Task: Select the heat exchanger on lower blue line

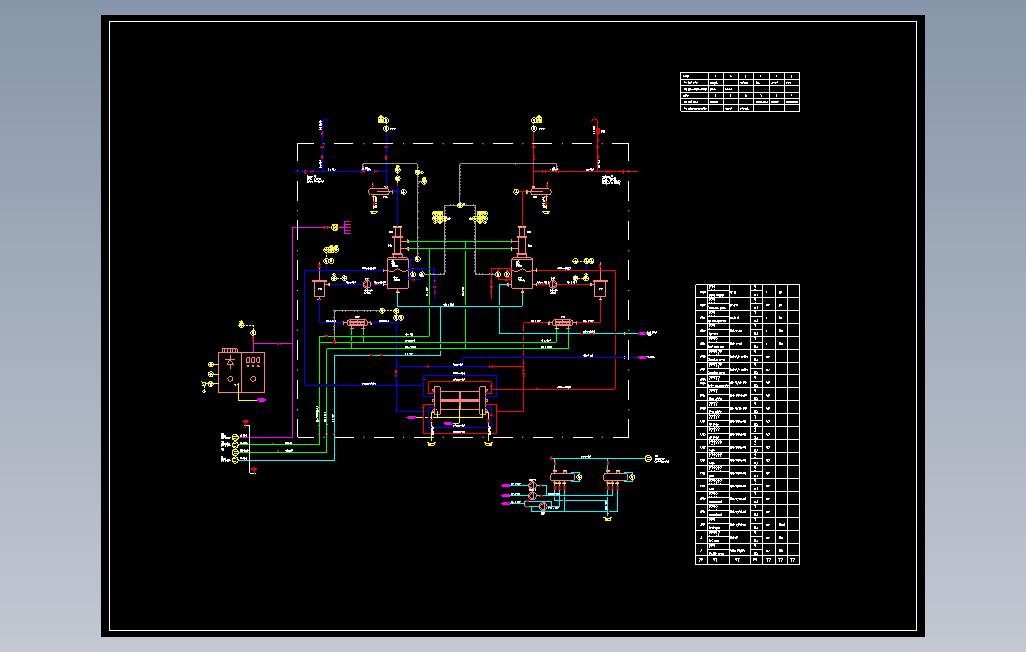Action: point(357,323)
